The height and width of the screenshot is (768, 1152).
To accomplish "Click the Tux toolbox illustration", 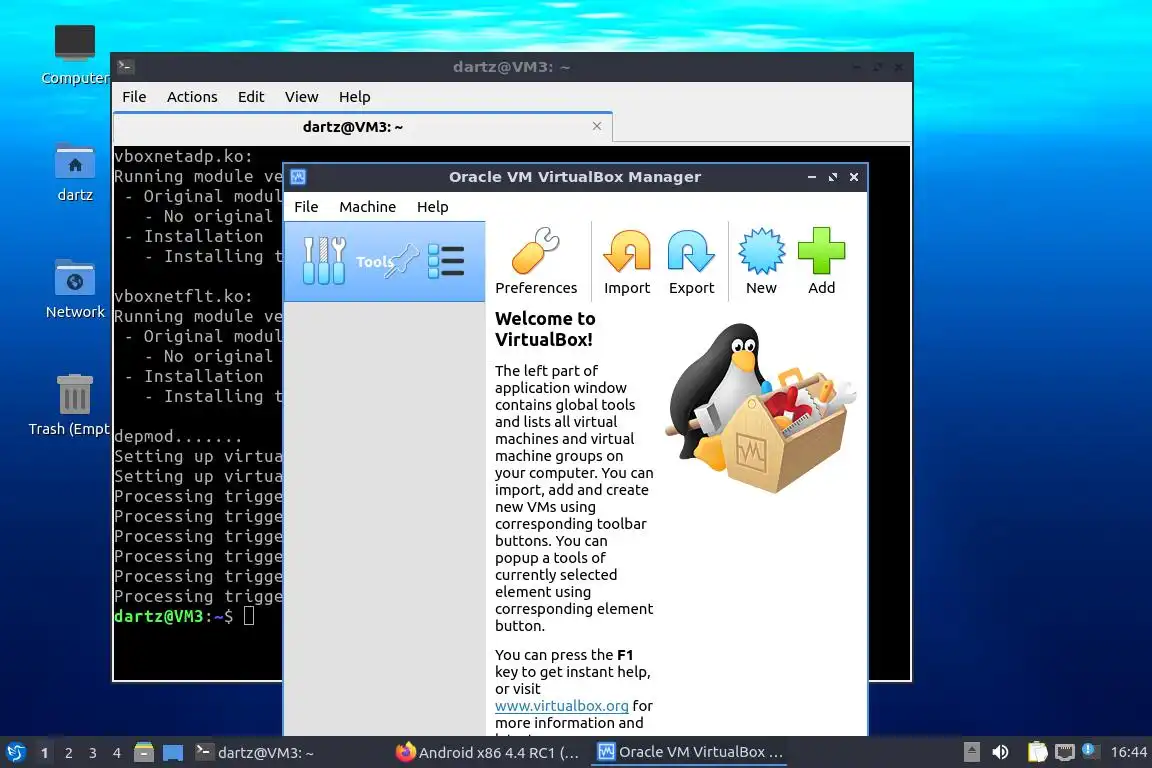I will point(760,408).
